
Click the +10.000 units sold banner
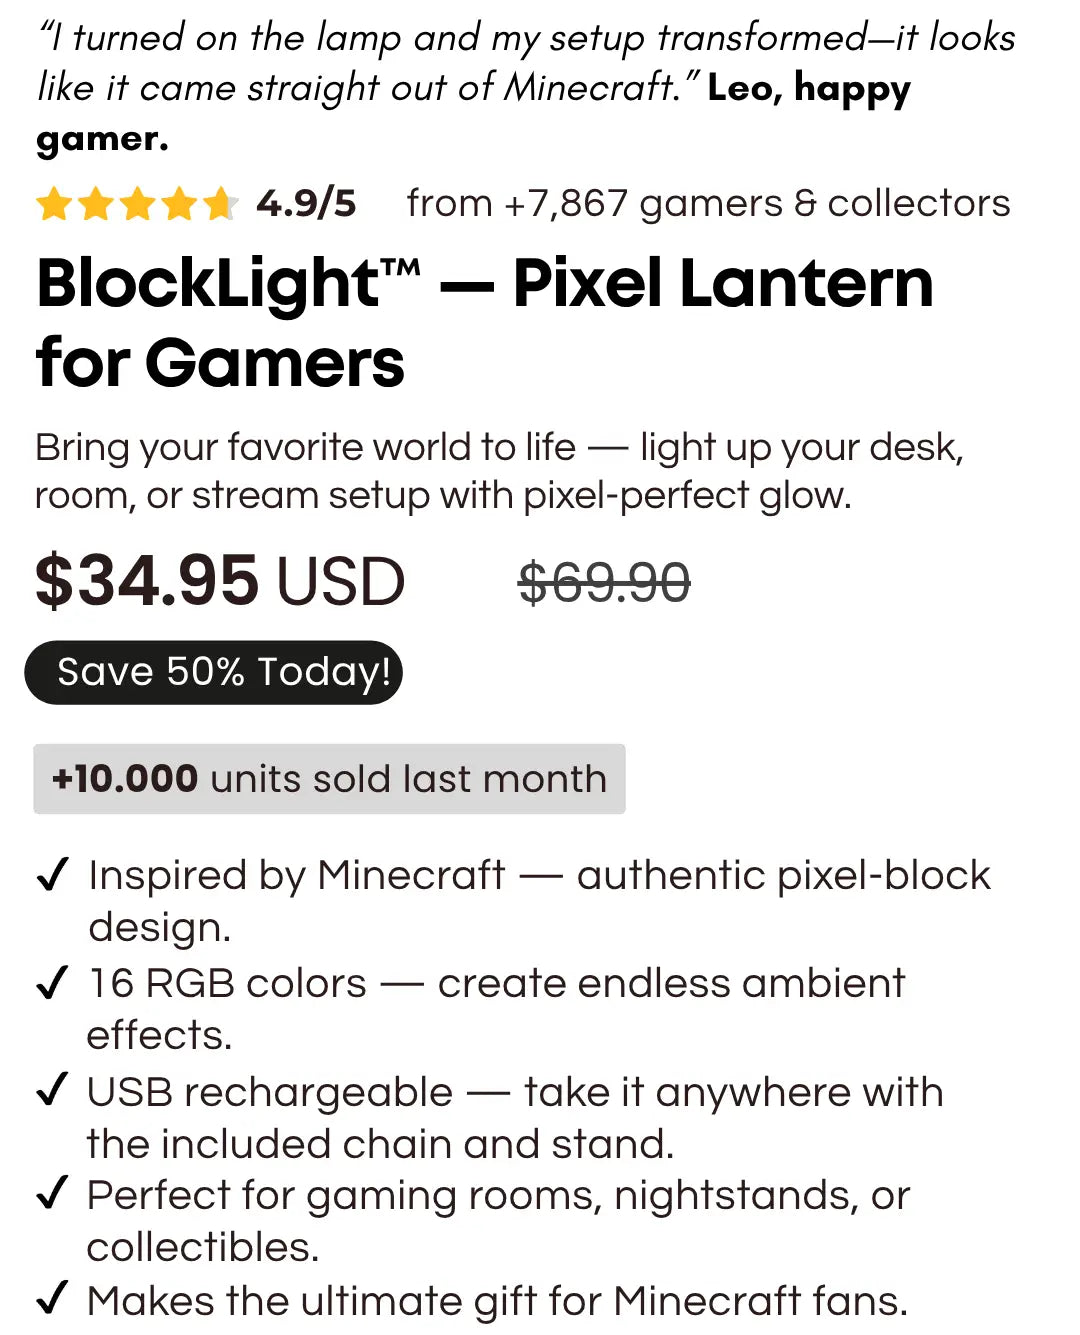[329, 779]
